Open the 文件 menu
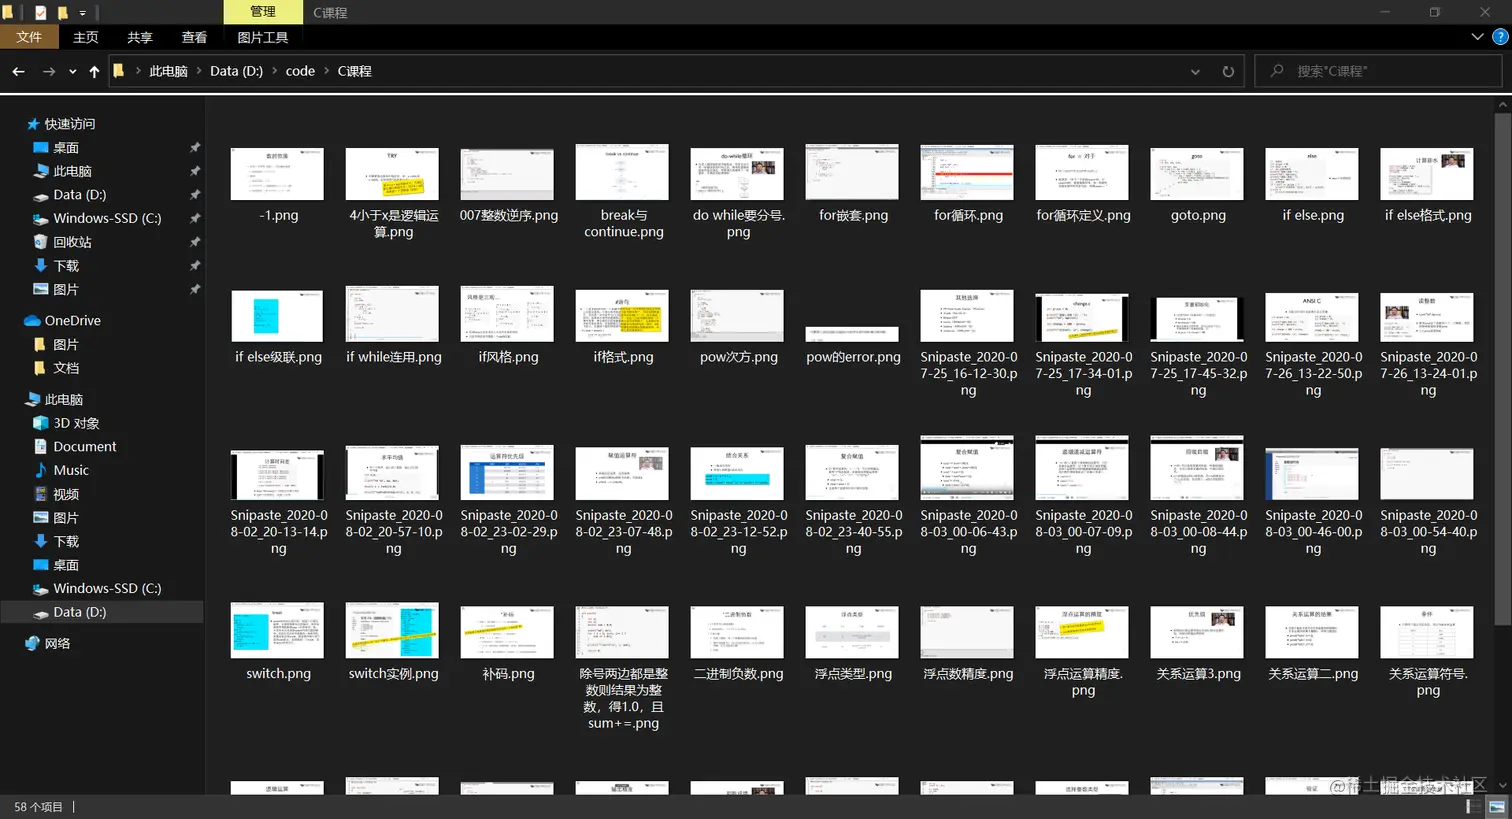The image size is (1512, 819). point(29,37)
